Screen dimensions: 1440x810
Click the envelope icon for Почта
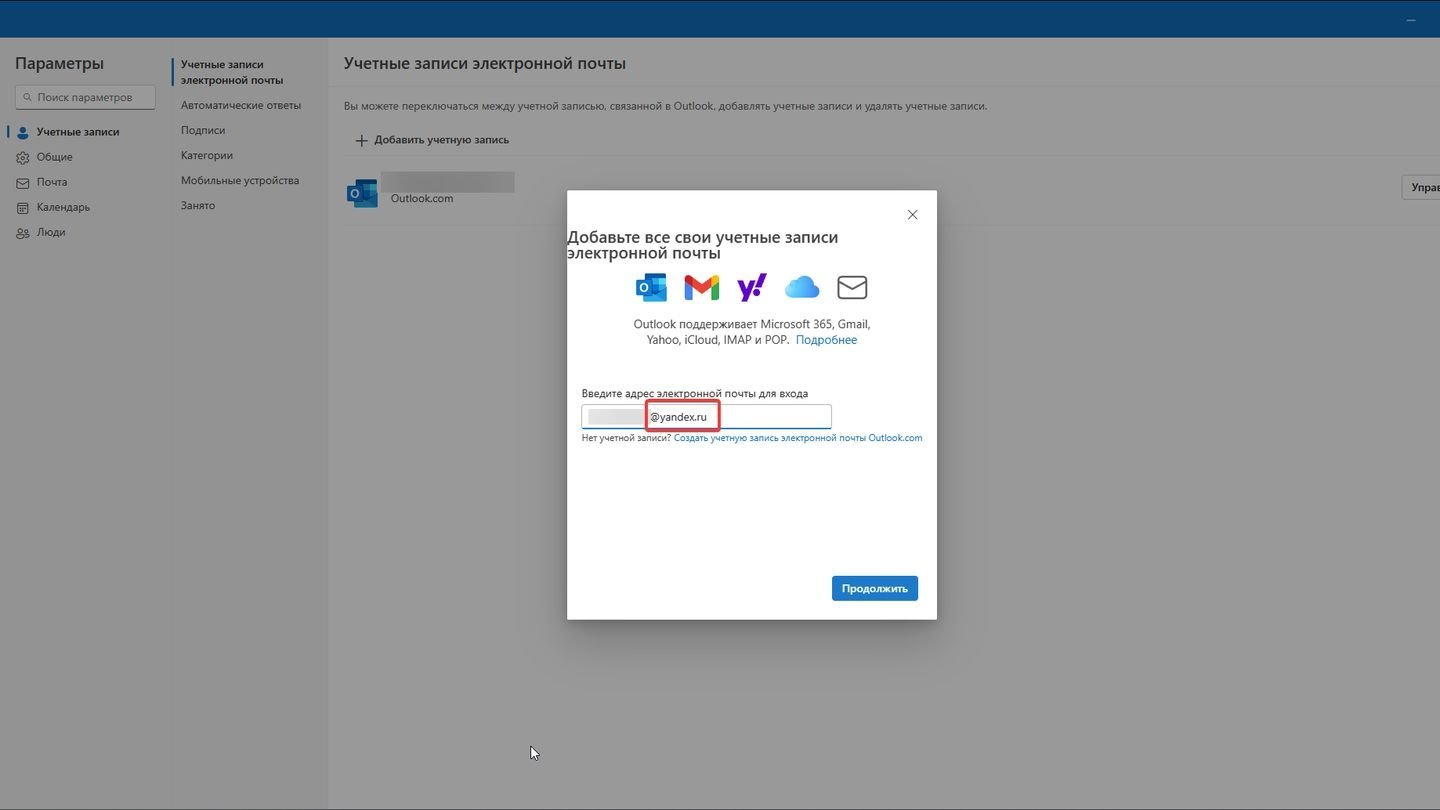point(23,183)
